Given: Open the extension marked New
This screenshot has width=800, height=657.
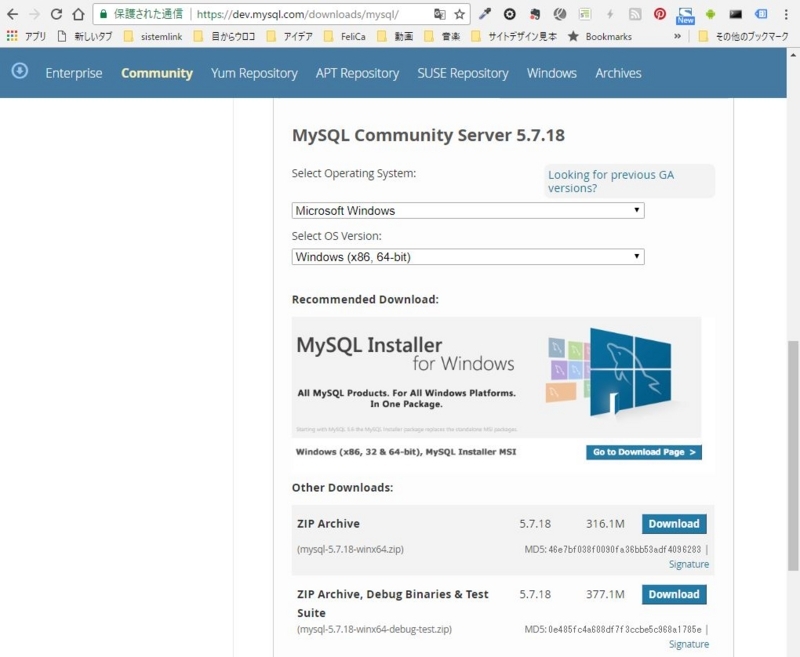Looking at the screenshot, I should click(x=685, y=15).
